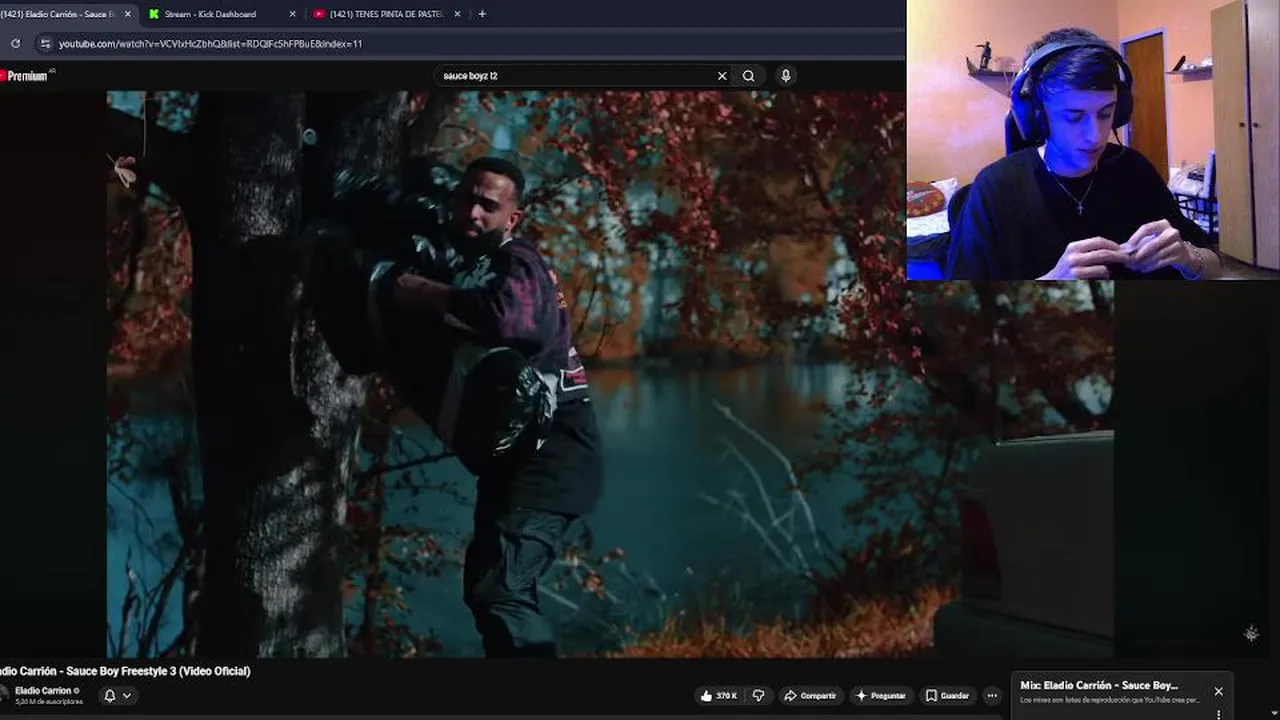Image resolution: width=1280 pixels, height=720 pixels.
Task: Close the Eladio Carrión tab
Action: [x=127, y=14]
